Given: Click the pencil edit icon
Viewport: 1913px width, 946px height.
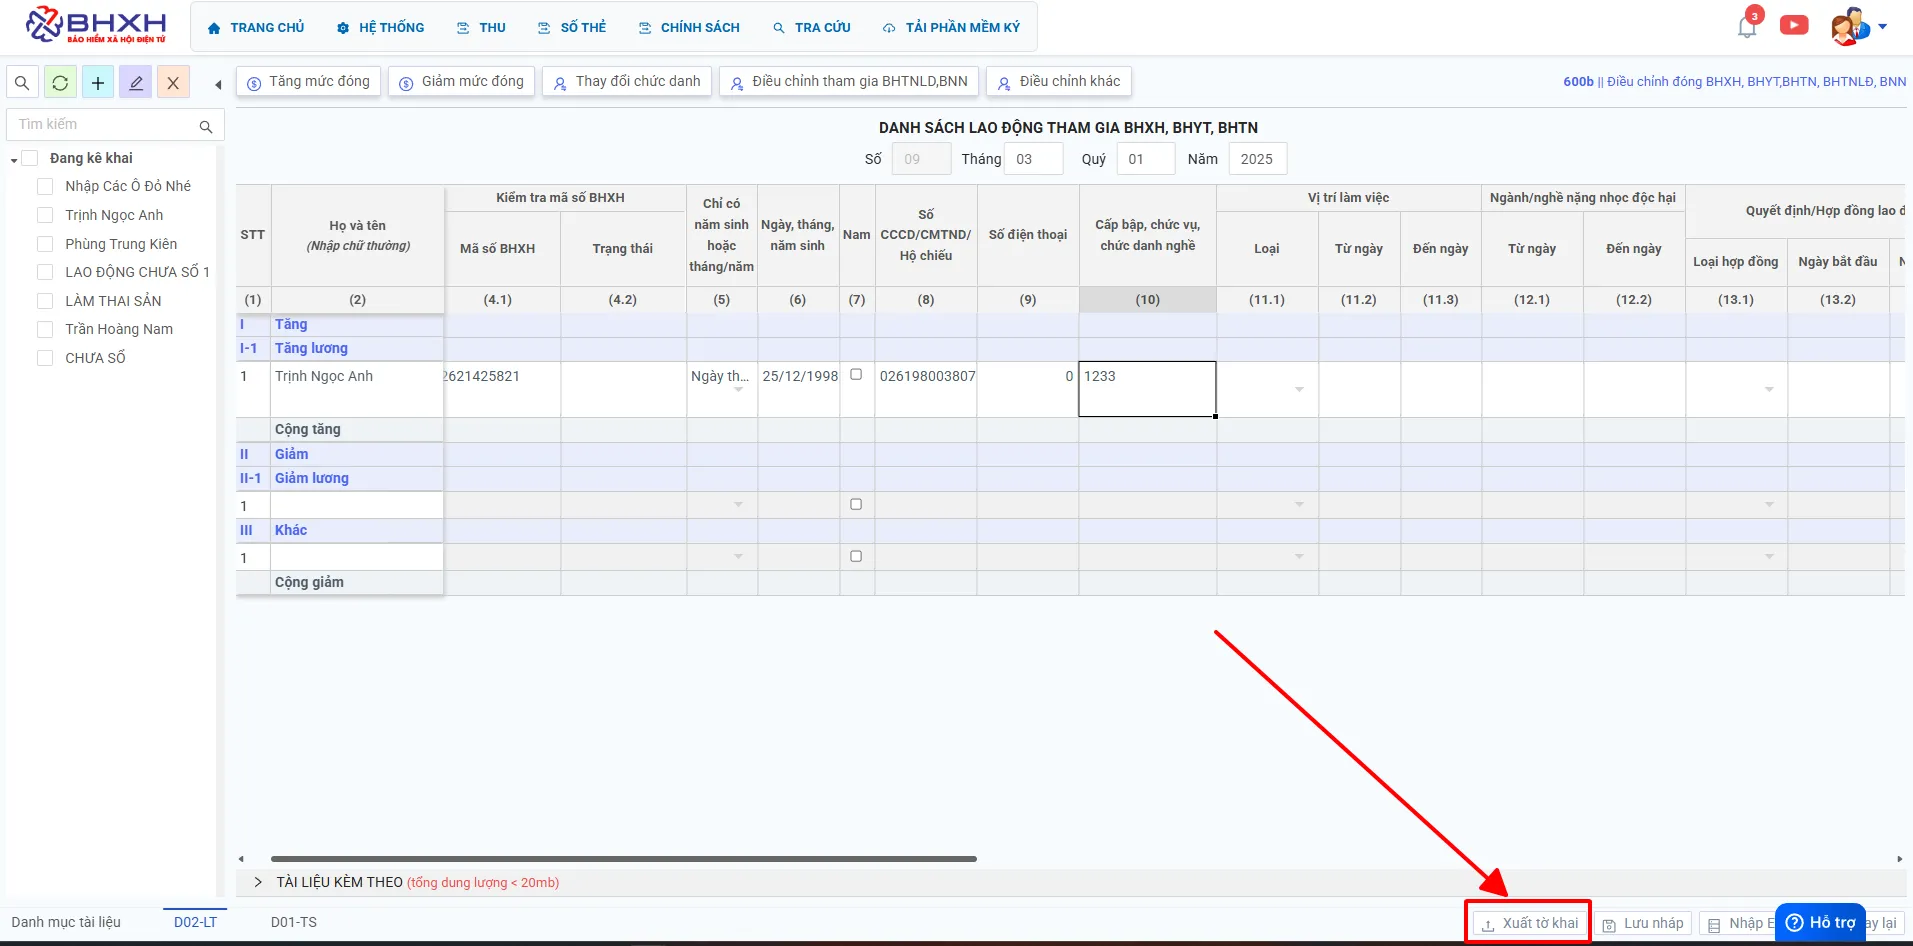Looking at the screenshot, I should pyautogui.click(x=136, y=83).
